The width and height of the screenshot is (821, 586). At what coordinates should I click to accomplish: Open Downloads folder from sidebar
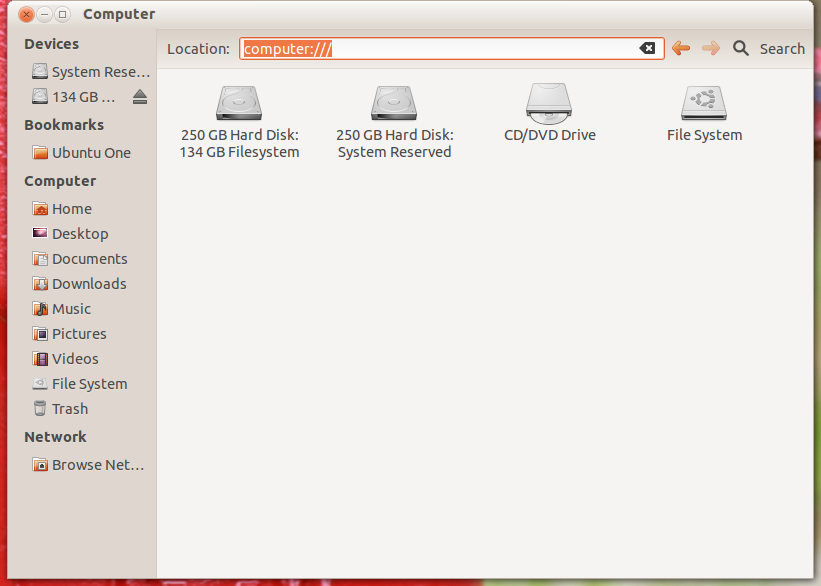click(88, 284)
